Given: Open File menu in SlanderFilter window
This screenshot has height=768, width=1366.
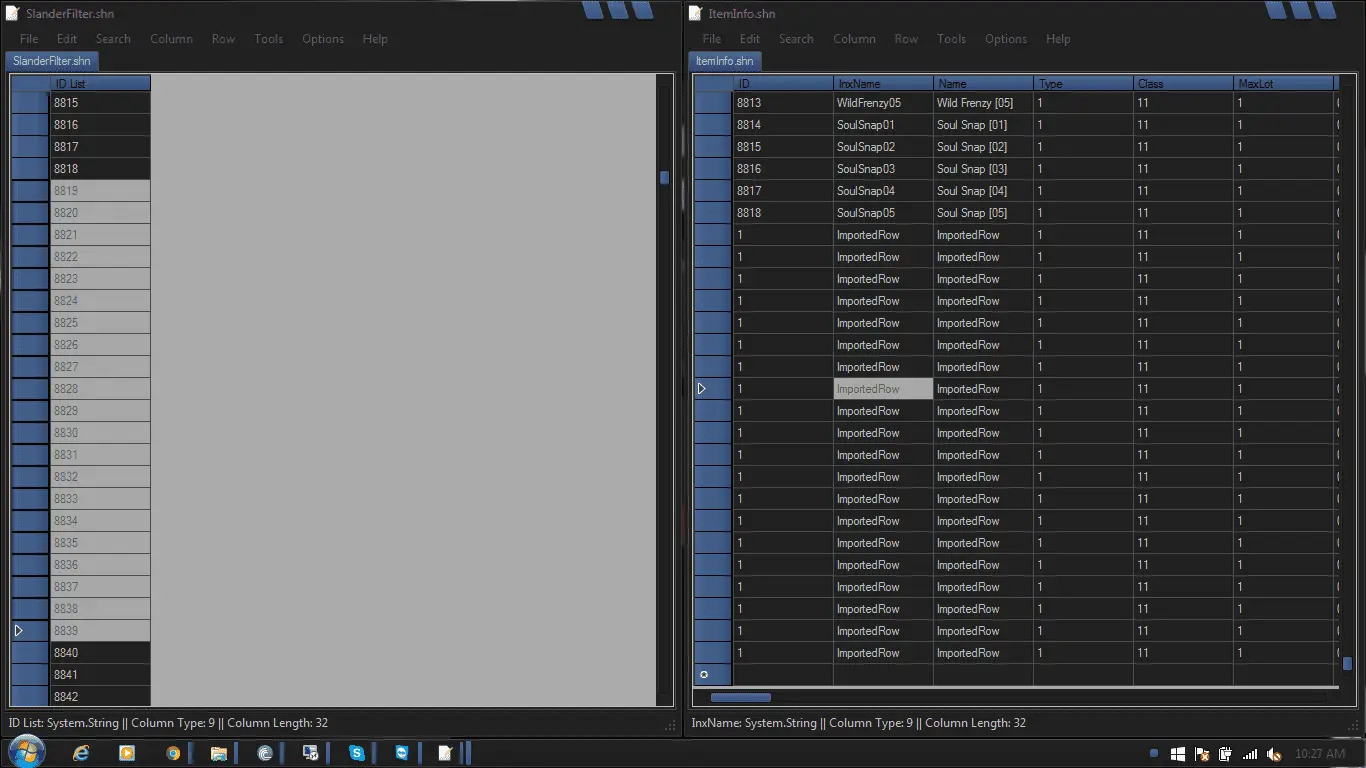Looking at the screenshot, I should (x=29, y=39).
